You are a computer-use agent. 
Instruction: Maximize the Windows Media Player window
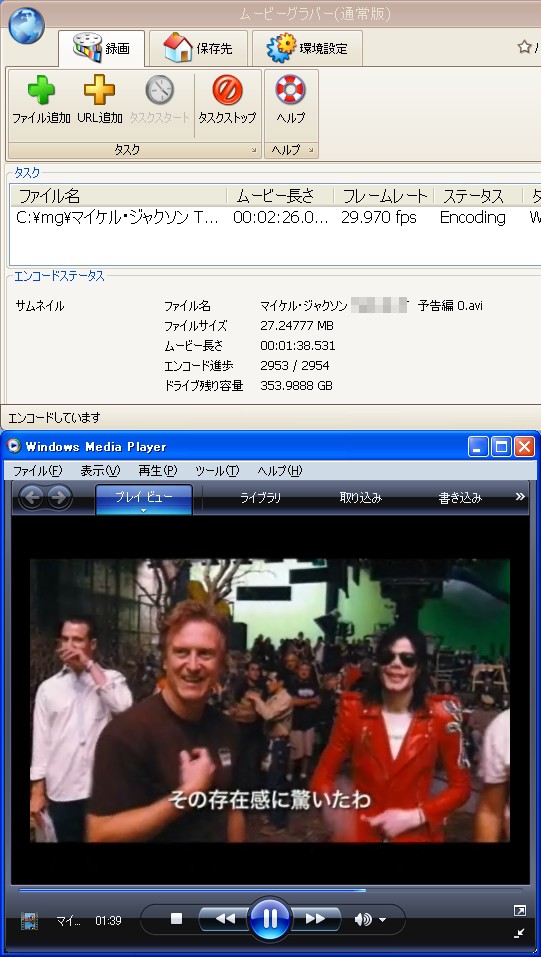[501, 447]
